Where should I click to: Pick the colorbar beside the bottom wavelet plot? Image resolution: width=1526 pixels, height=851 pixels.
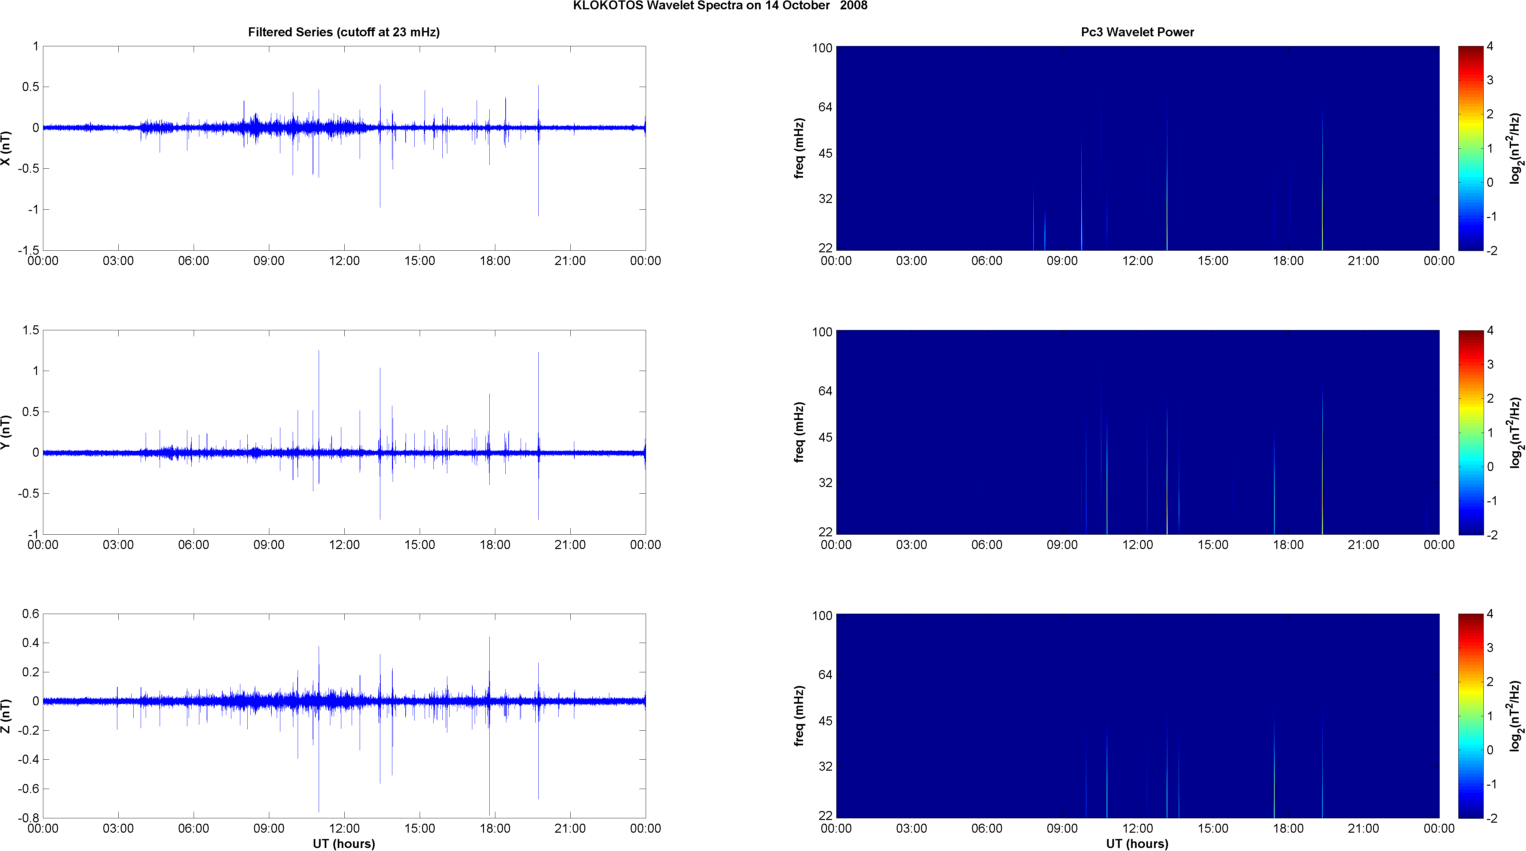point(1470,716)
